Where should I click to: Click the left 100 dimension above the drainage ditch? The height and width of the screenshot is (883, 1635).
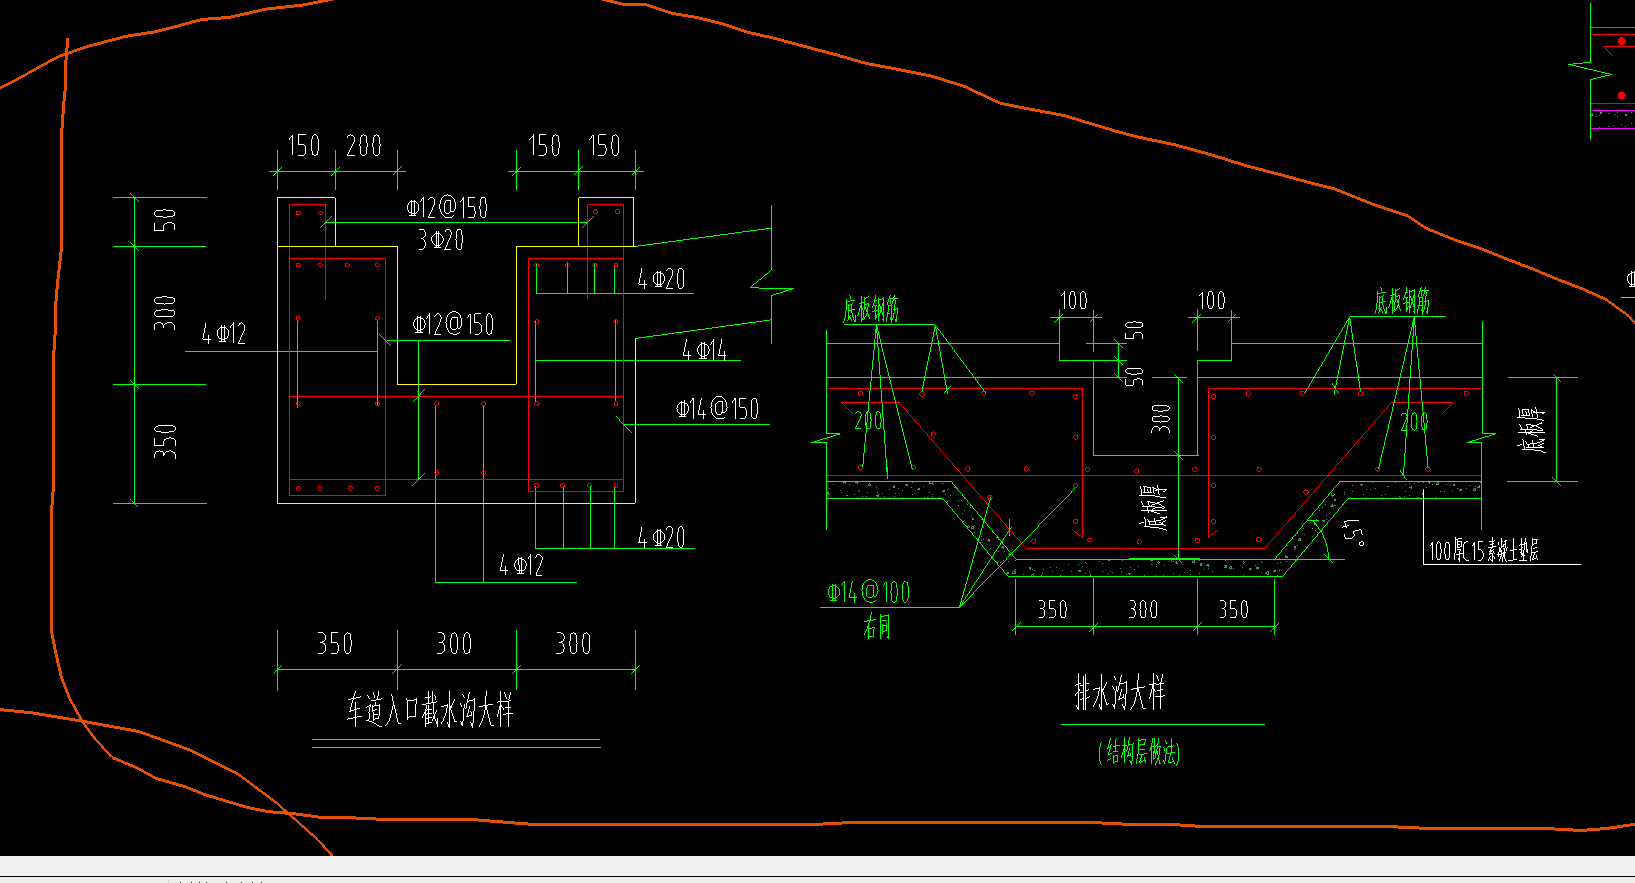[x=1074, y=301]
